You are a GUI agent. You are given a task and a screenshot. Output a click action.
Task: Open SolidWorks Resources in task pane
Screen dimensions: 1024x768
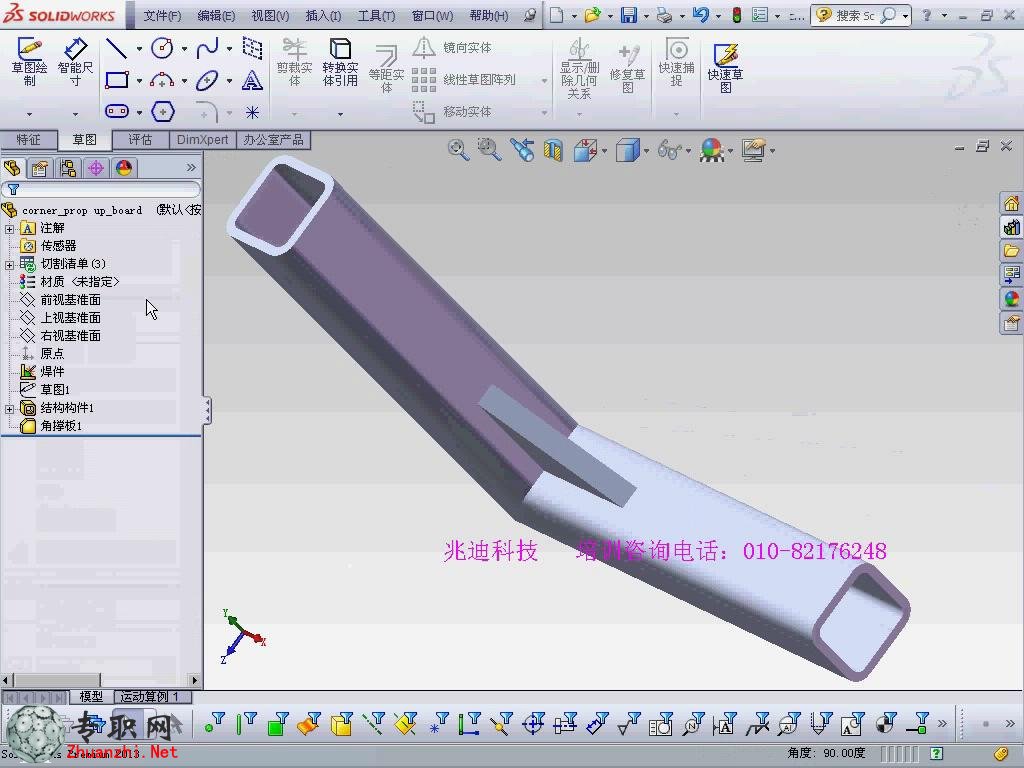(1011, 203)
